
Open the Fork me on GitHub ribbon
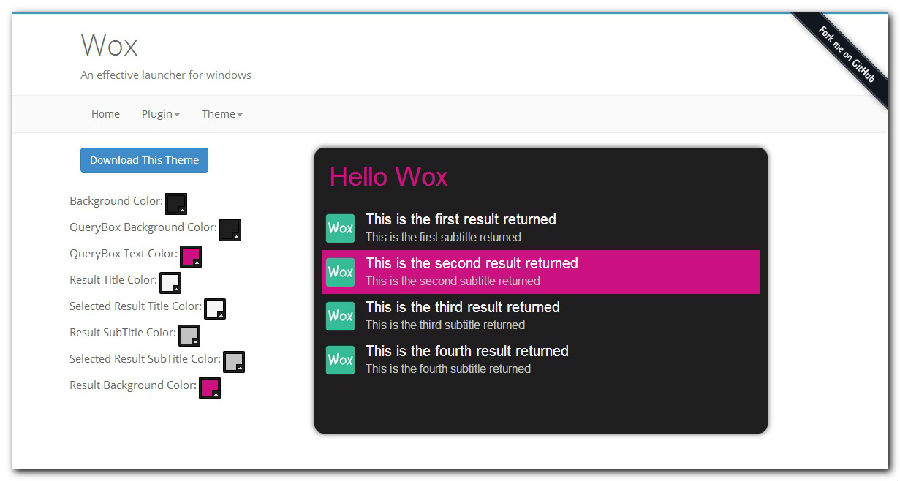click(x=847, y=55)
